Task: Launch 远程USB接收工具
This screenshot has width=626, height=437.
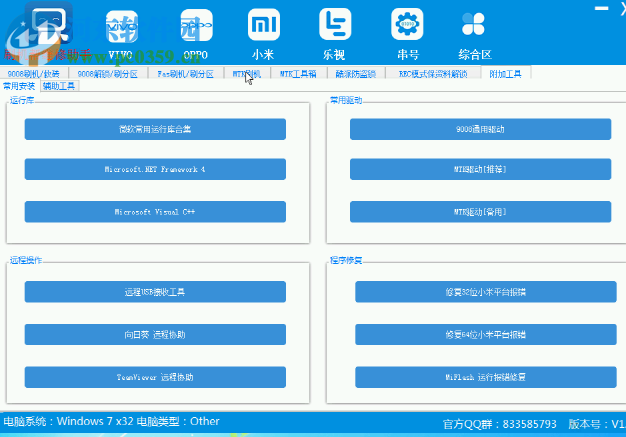Action: (x=155, y=292)
